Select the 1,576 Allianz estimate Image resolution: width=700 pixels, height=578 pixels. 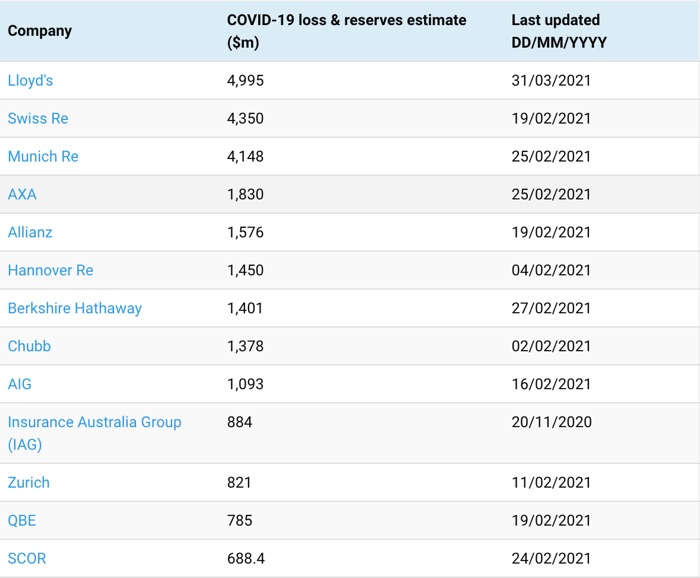coord(245,233)
